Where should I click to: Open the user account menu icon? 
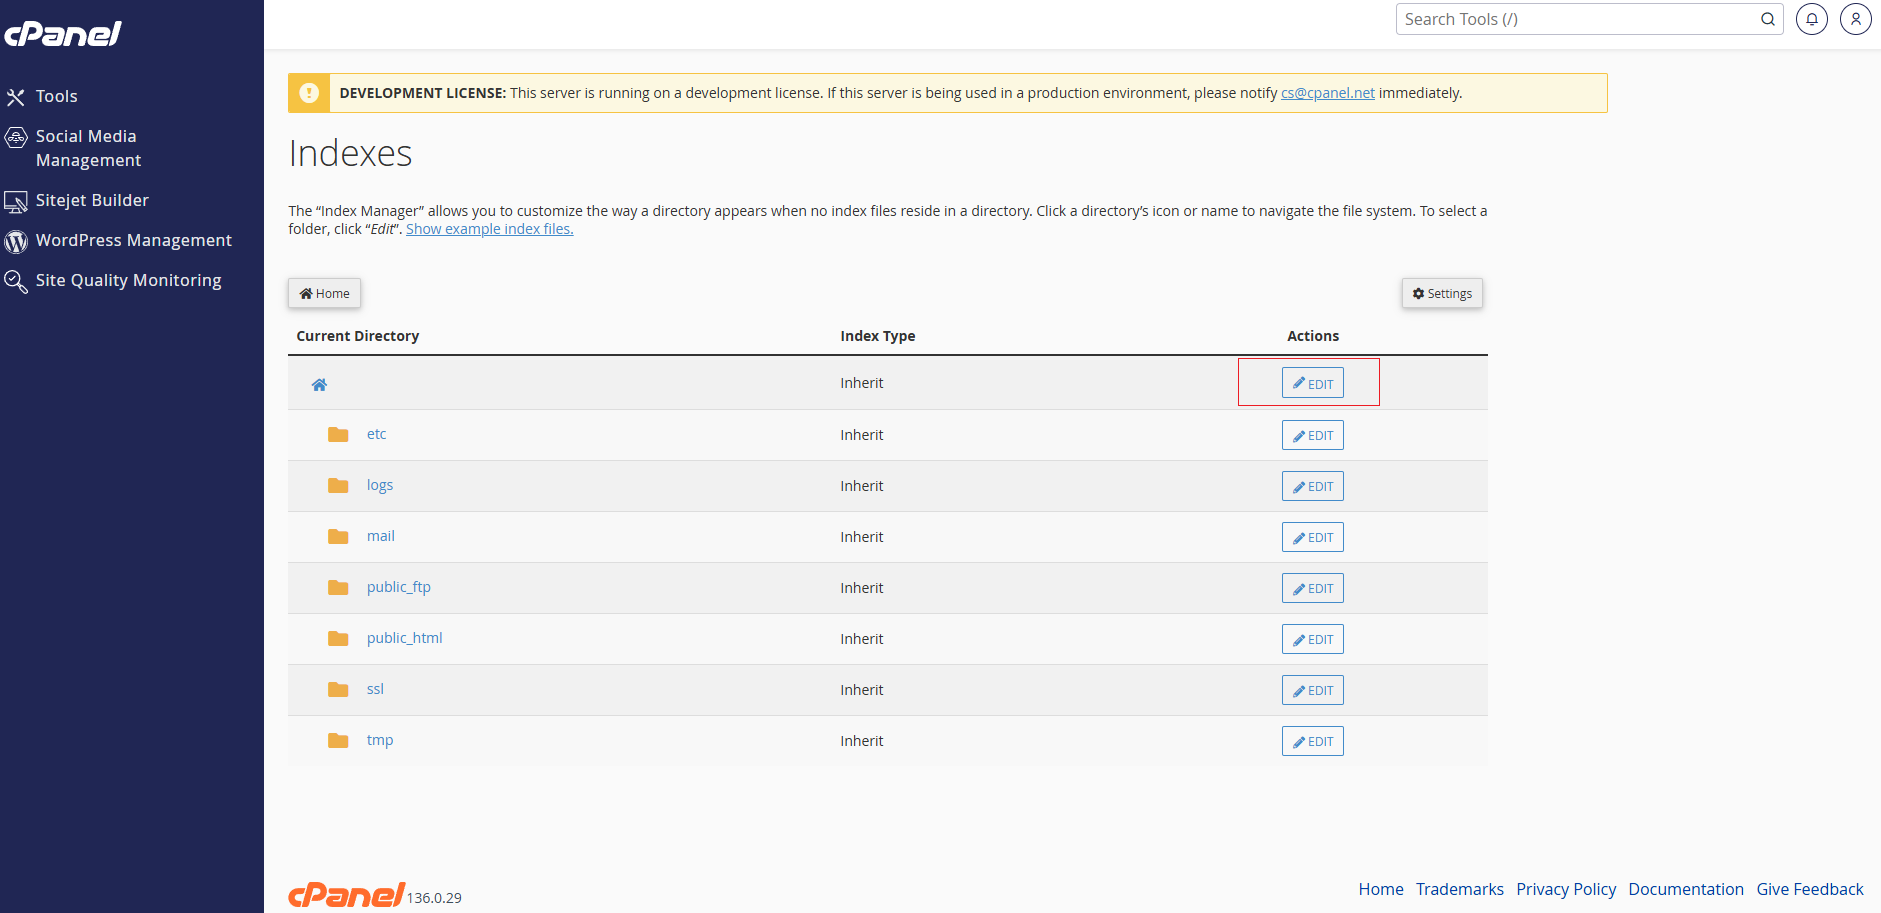point(1856,19)
